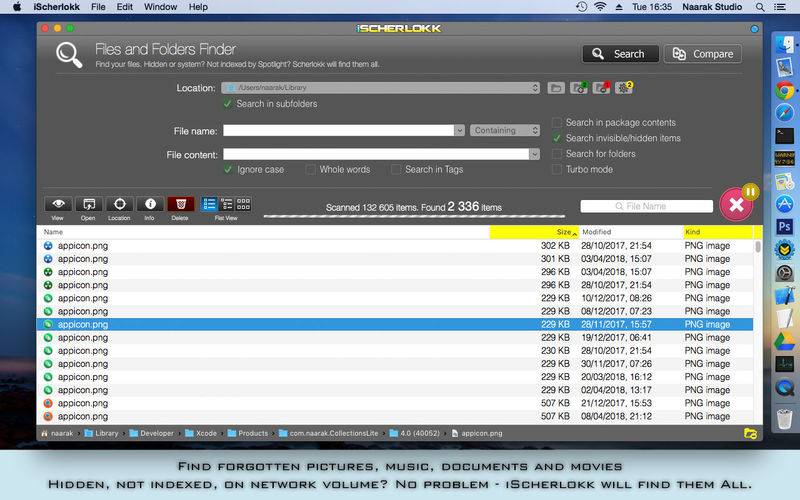
Task: Click the folder icon with green badge
Action: click(x=579, y=88)
